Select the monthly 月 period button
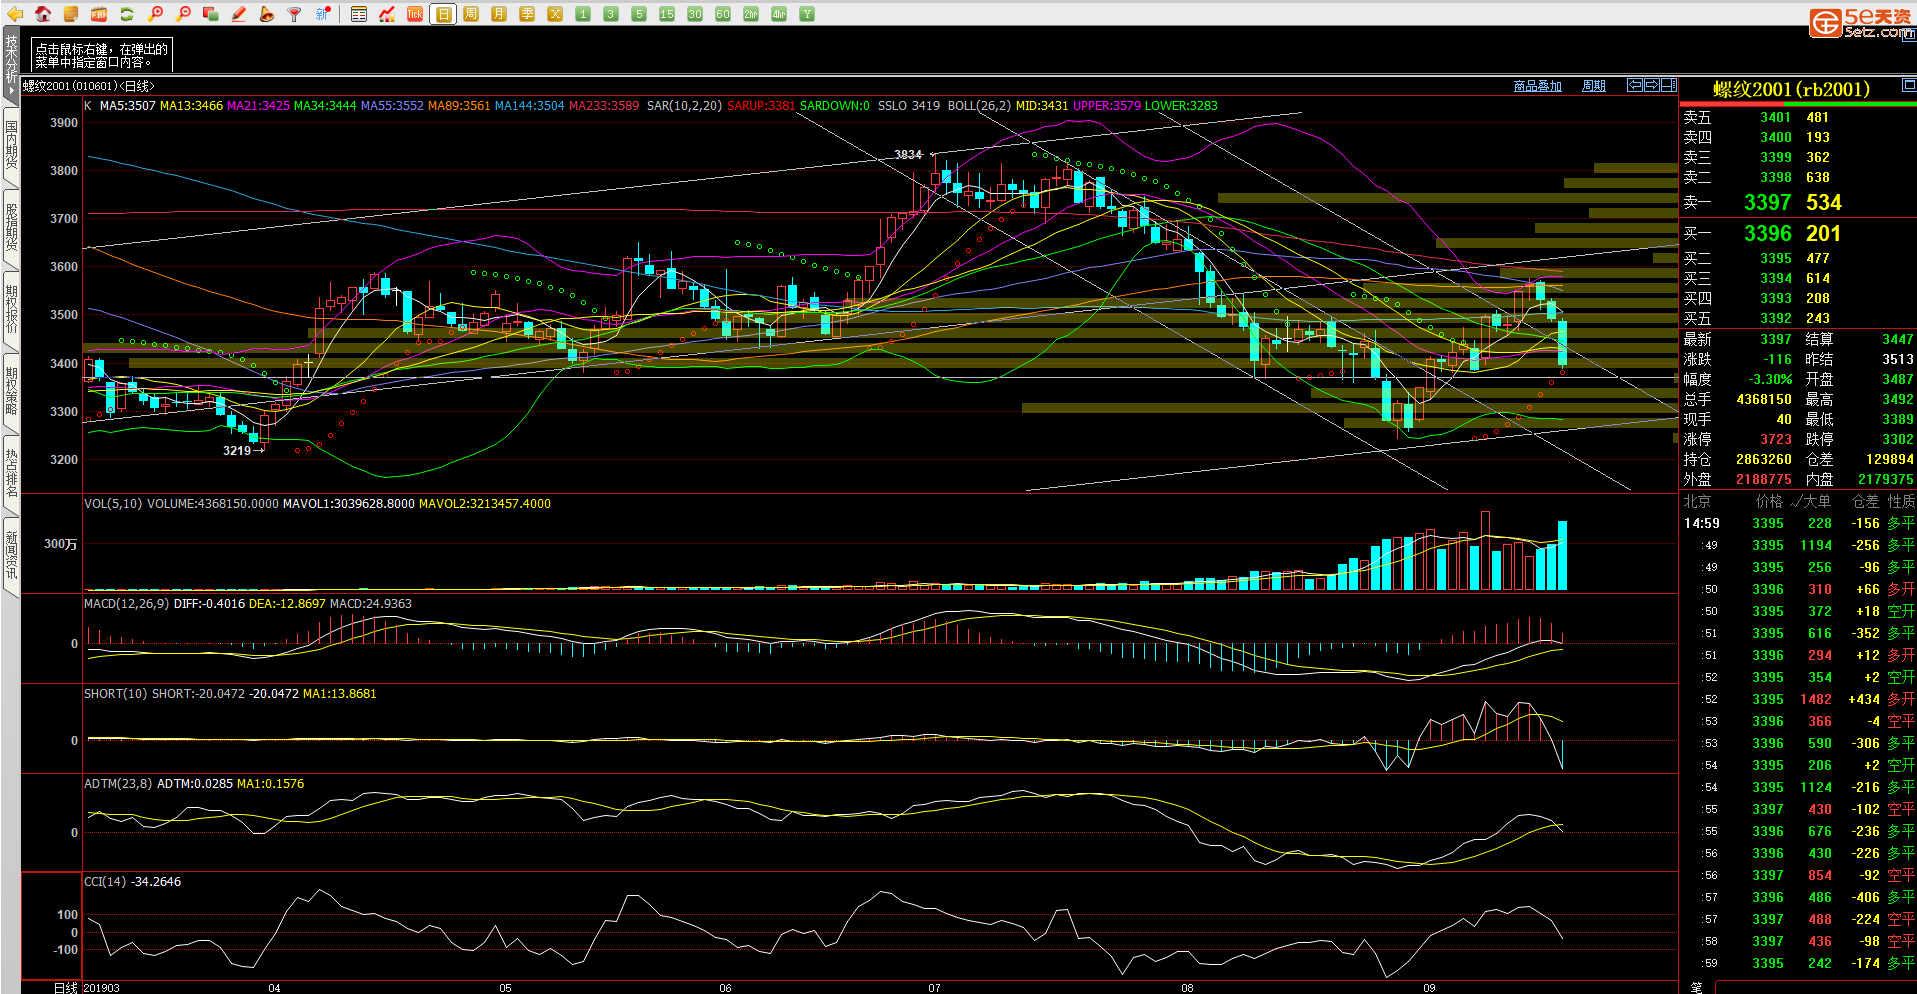The height and width of the screenshot is (994, 1917). (499, 14)
